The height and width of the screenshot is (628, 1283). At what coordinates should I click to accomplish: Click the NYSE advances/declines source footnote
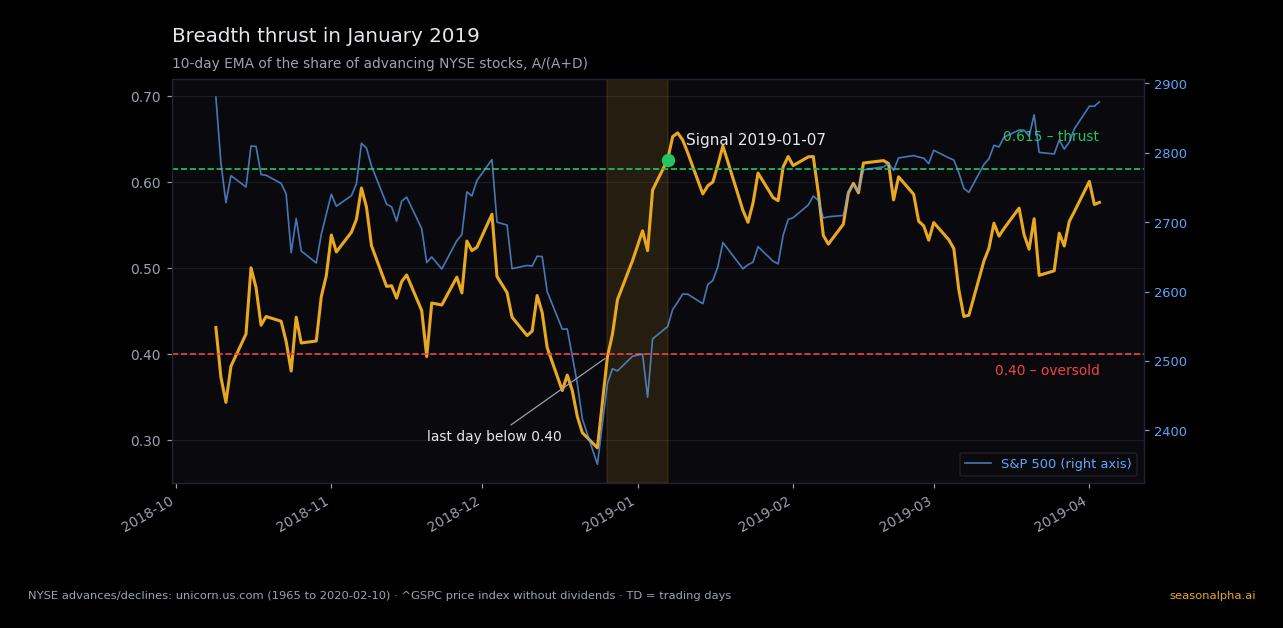pos(379,596)
